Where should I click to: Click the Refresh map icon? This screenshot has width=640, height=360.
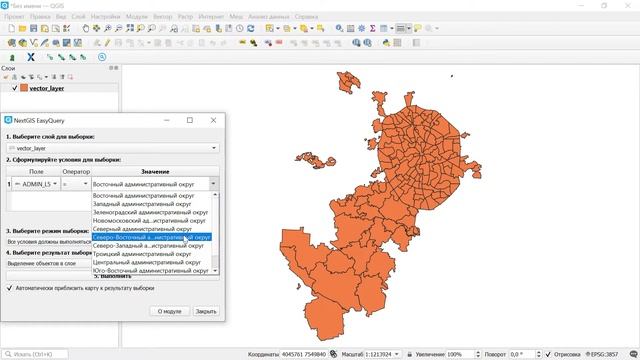point(251,28)
